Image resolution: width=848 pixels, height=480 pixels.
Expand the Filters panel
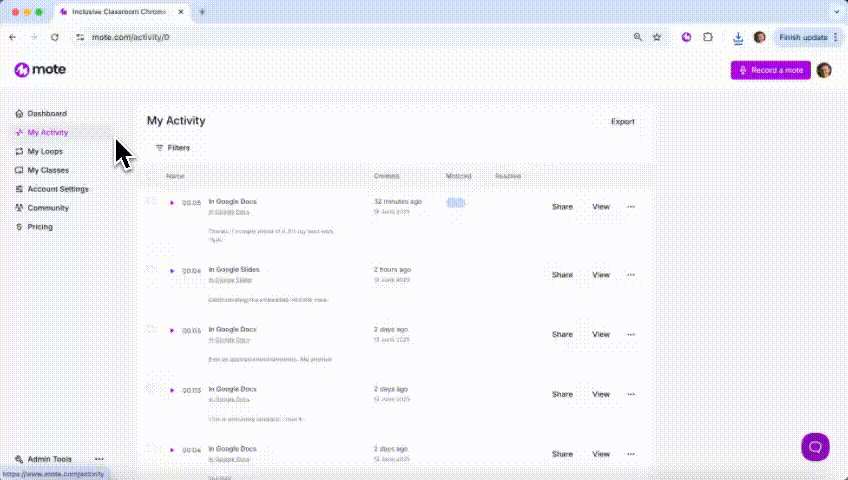pyautogui.click(x=173, y=148)
